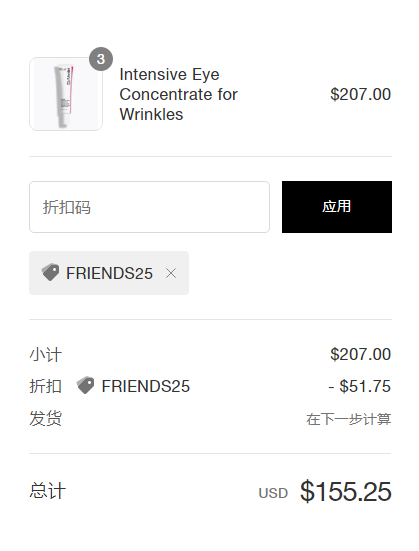Click the 总计 total label
Viewport: 419px width, 551px height.
(x=47, y=491)
